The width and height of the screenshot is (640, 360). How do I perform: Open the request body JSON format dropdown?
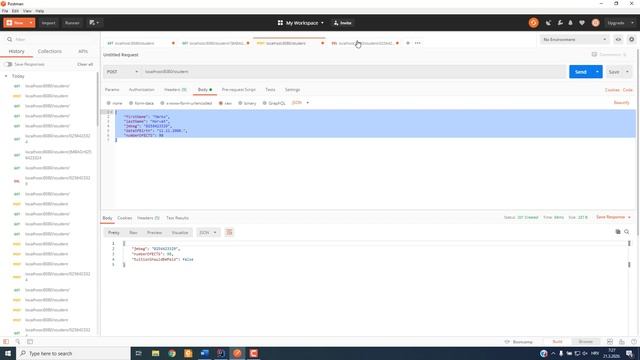coord(300,103)
